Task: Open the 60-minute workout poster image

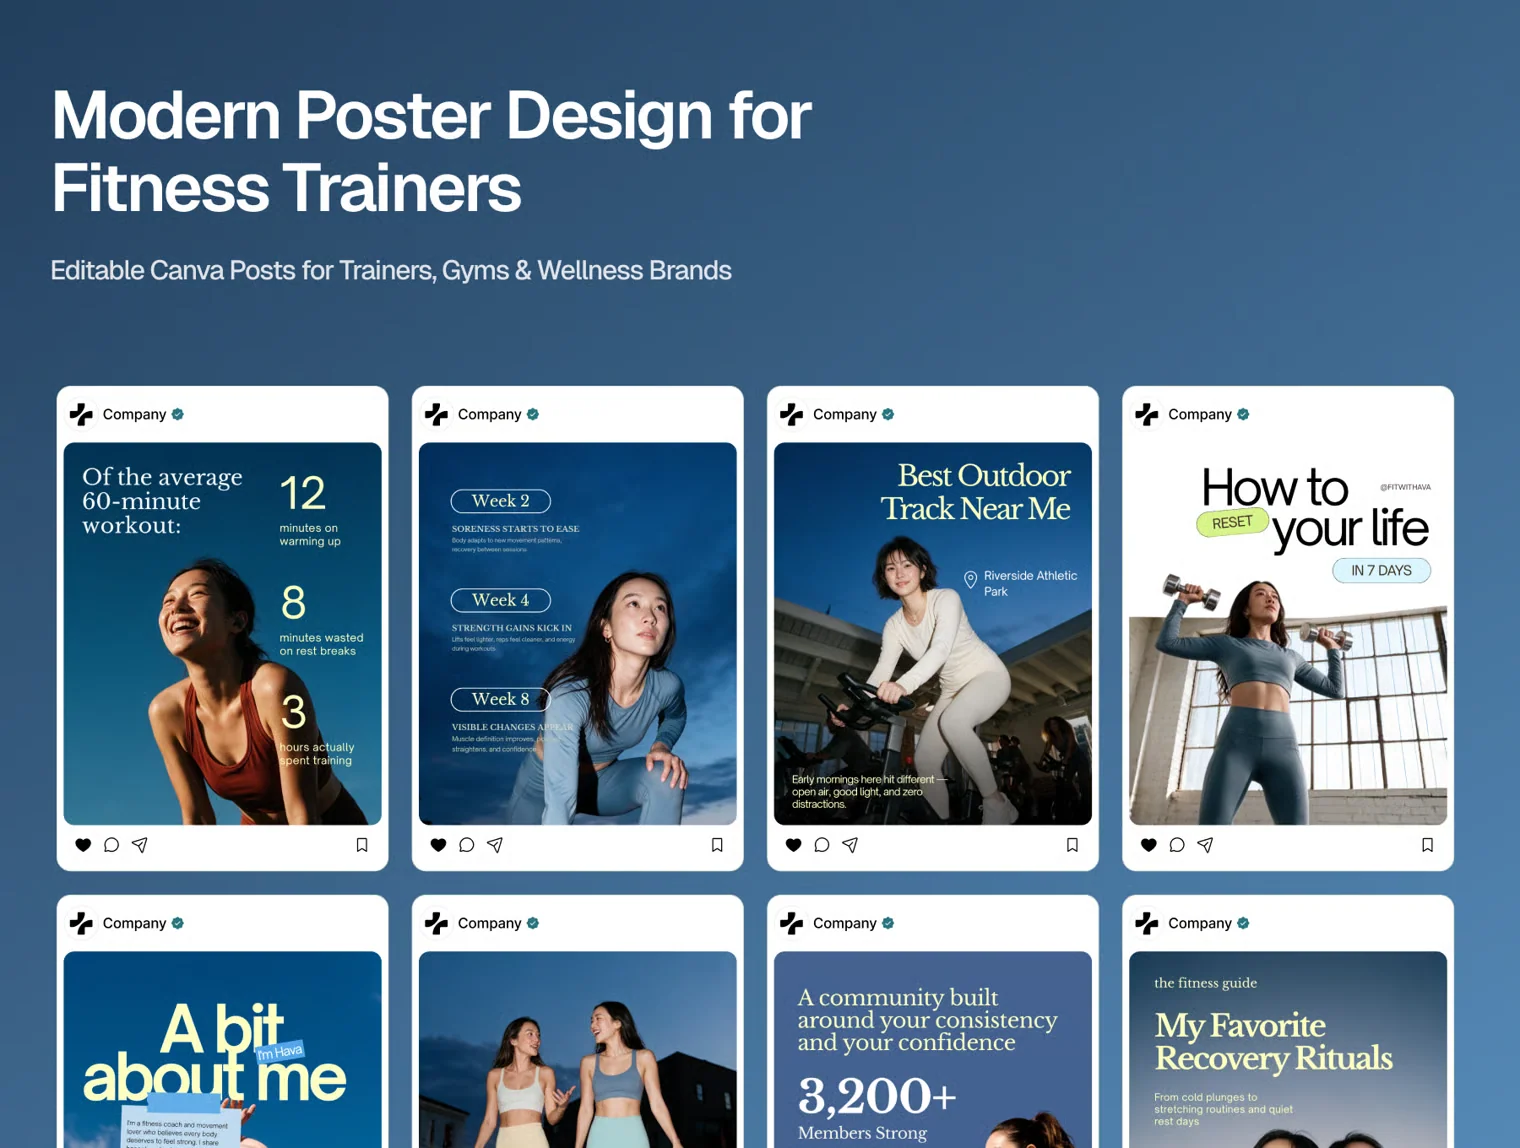Action: [x=222, y=633]
